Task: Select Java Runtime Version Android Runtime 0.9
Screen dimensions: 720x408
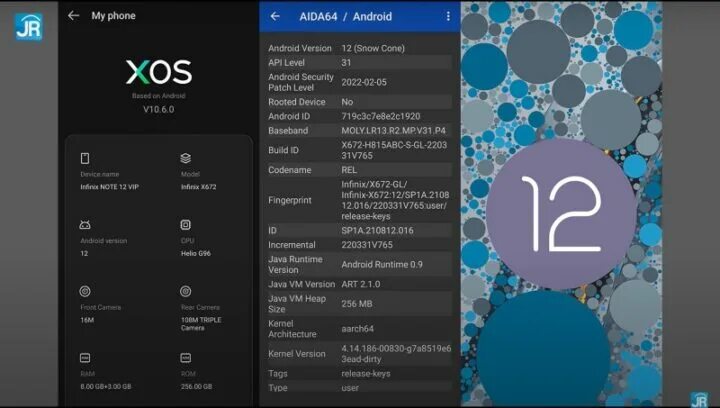Action: (360, 264)
